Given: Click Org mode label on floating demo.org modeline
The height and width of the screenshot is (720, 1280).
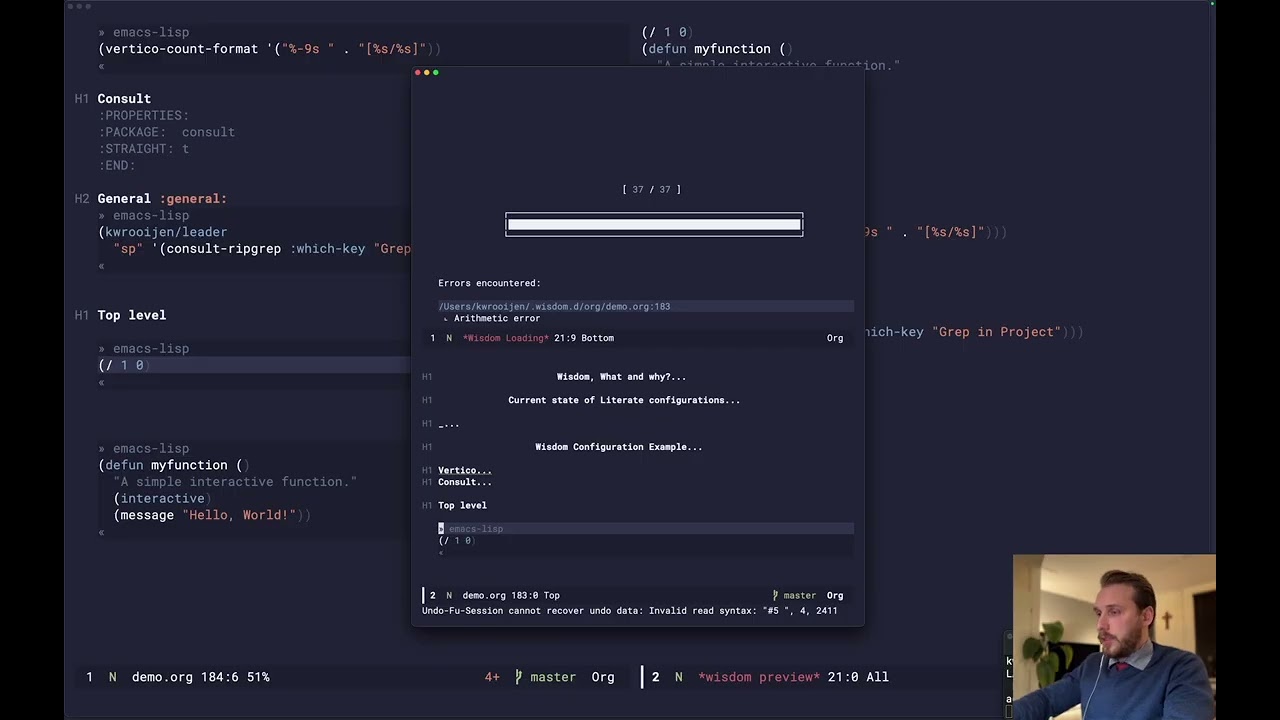Looking at the screenshot, I should [835, 595].
